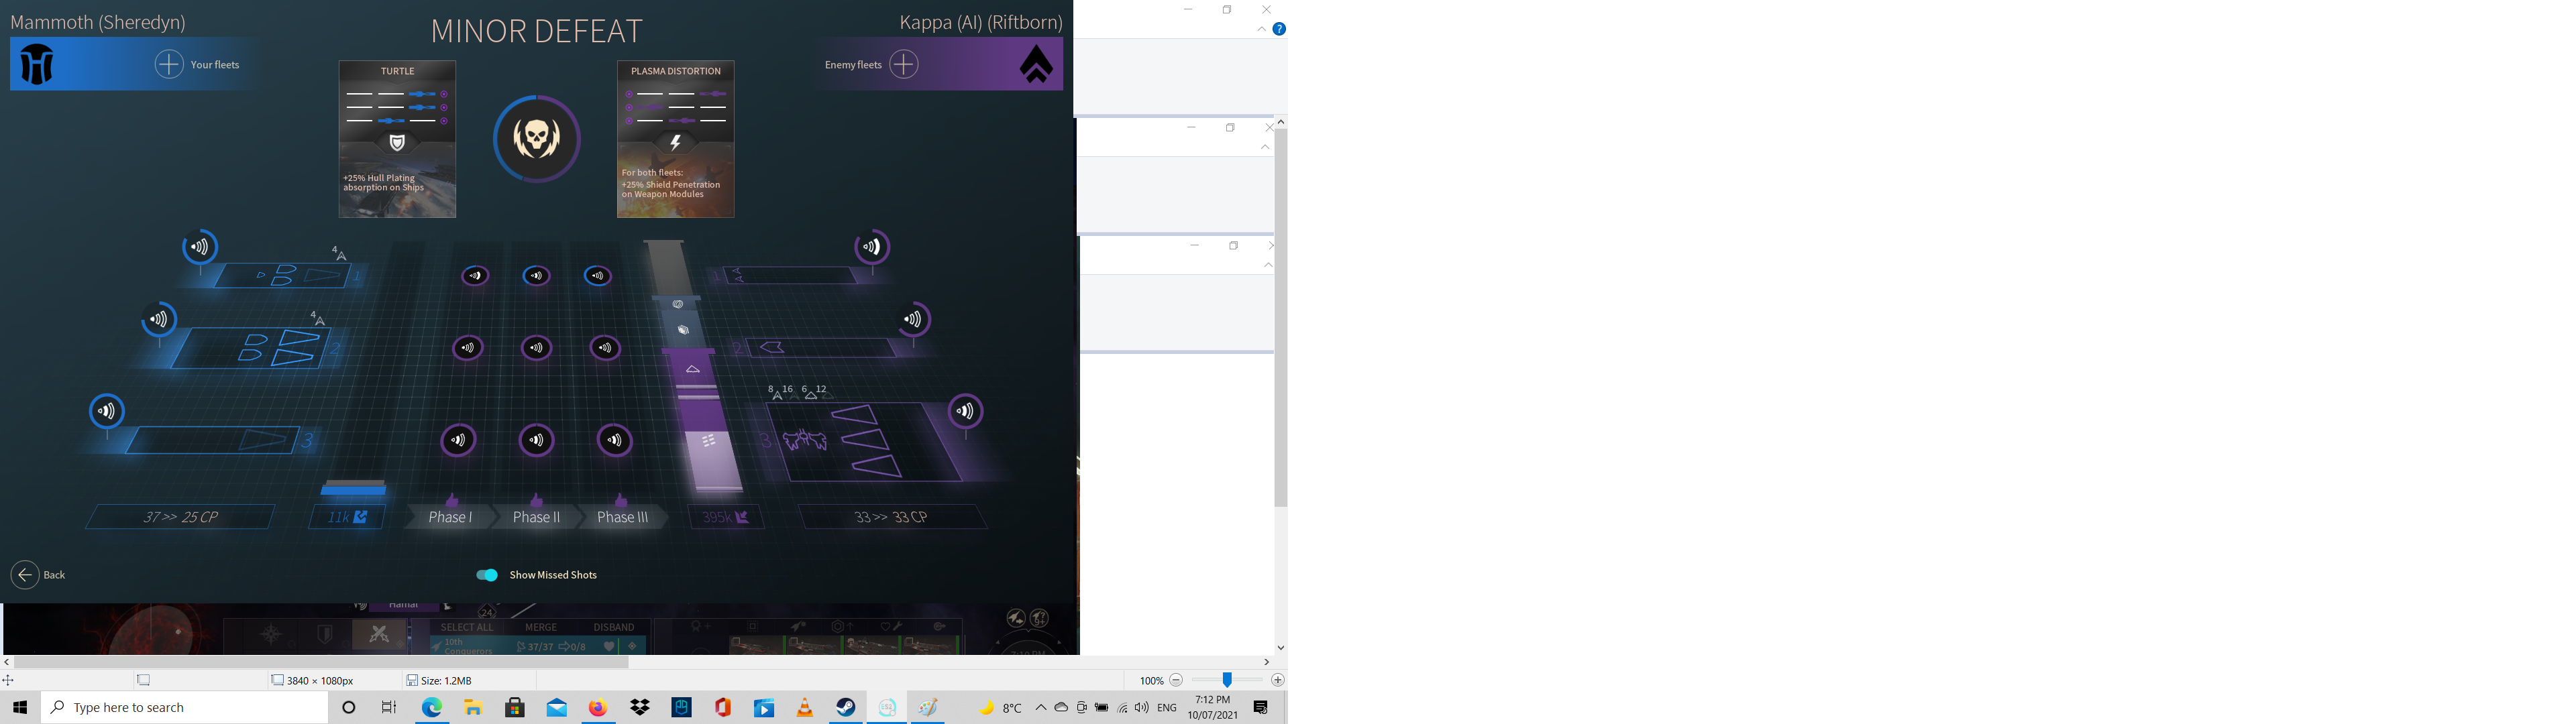
Task: Expand Your fleets plus button
Action: pos(169,64)
